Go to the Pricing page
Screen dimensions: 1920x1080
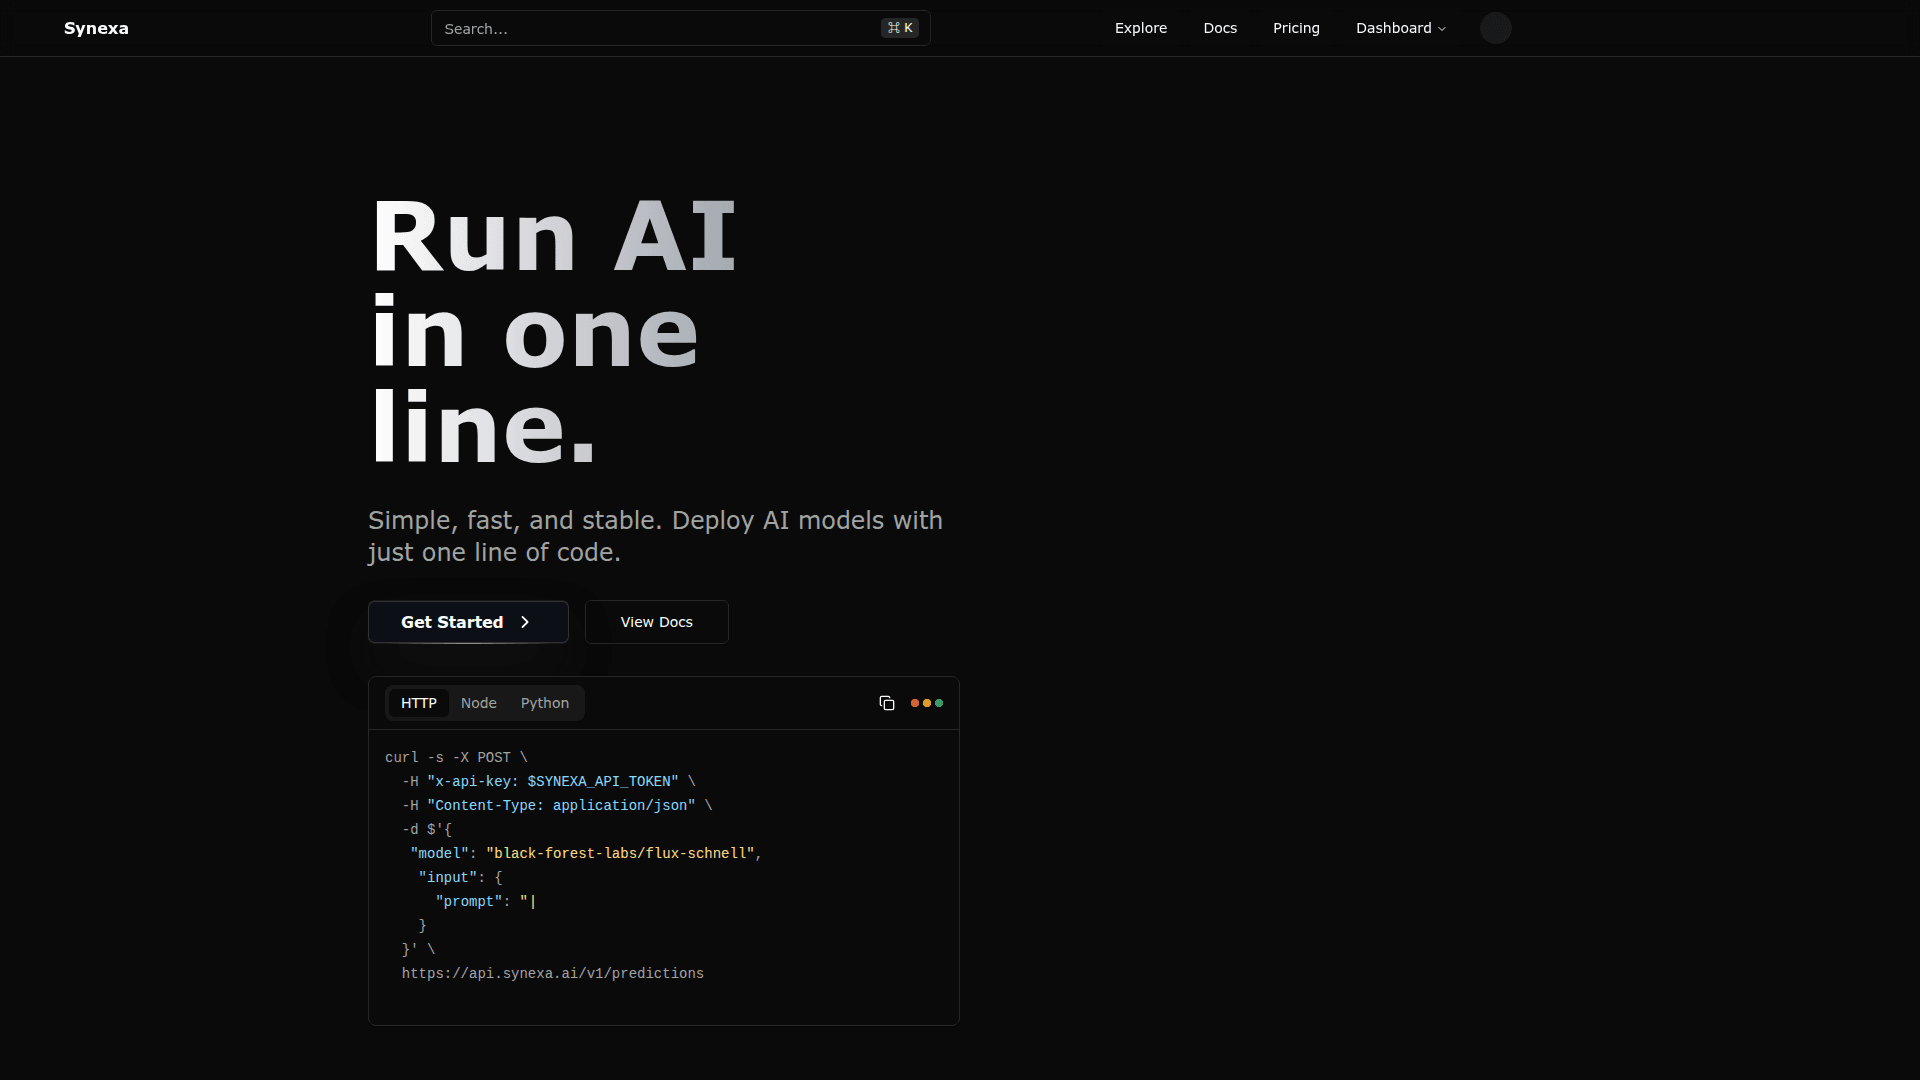pos(1295,28)
